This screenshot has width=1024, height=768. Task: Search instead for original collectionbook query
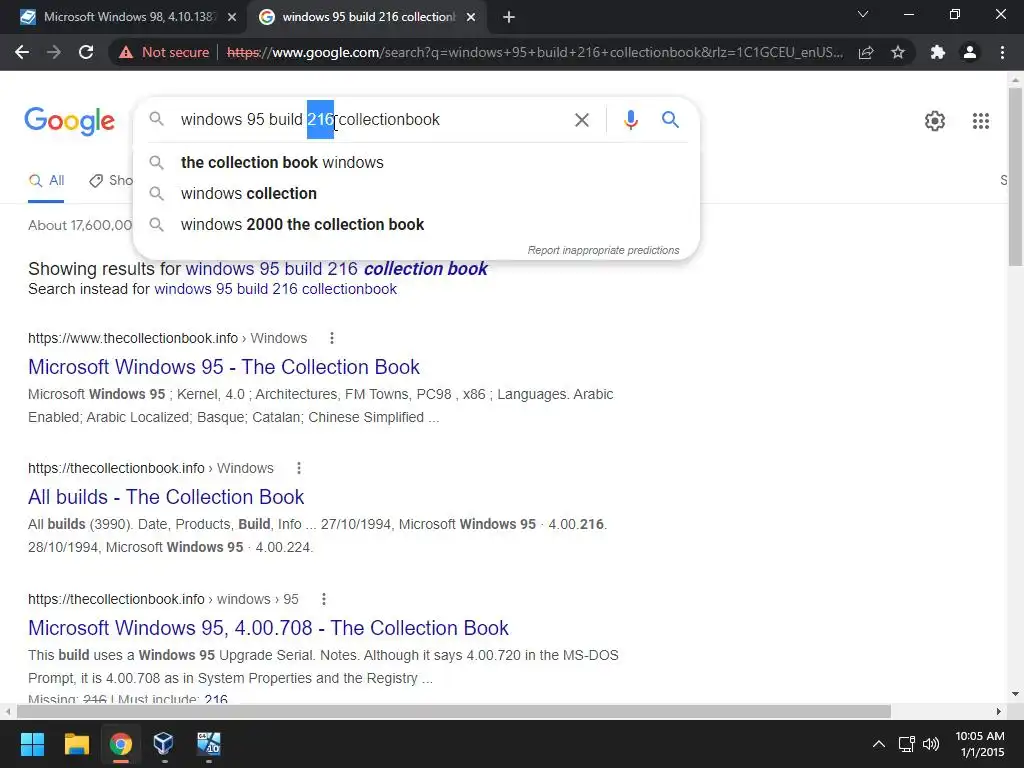point(275,289)
